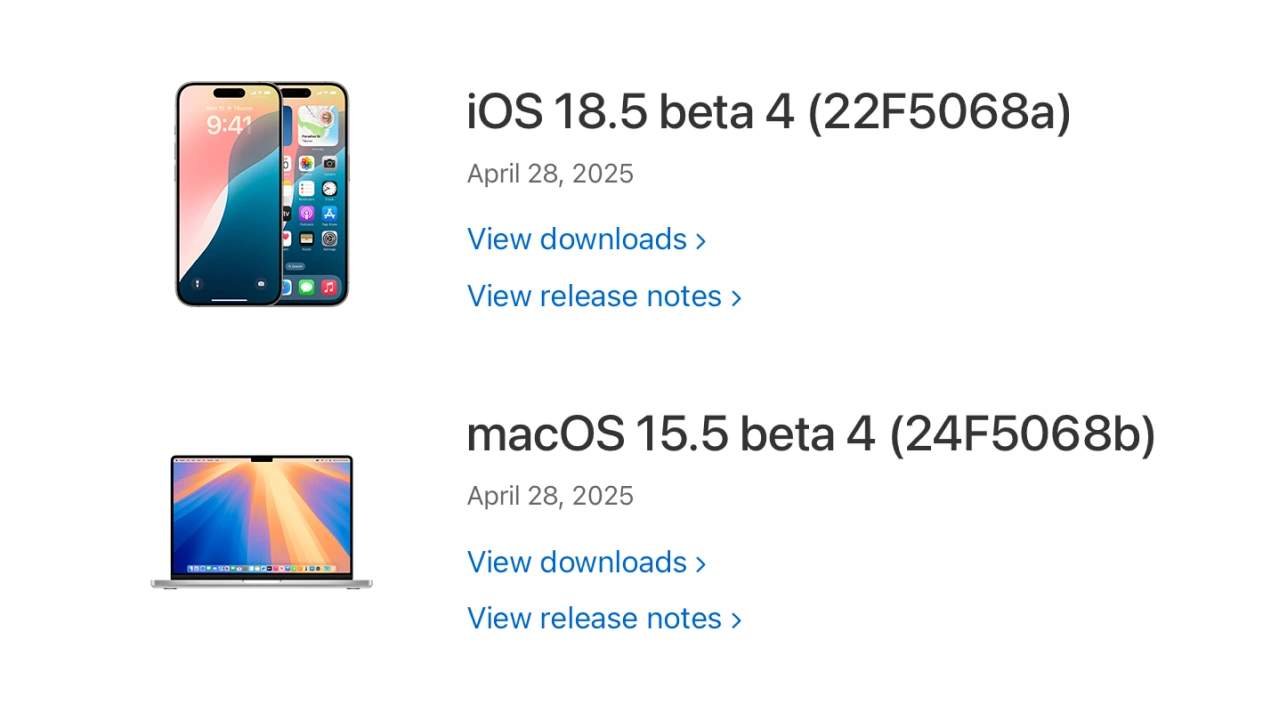Click the Clock app icon on the iPhone
Image resolution: width=1280 pixels, height=720 pixels.
click(329, 189)
